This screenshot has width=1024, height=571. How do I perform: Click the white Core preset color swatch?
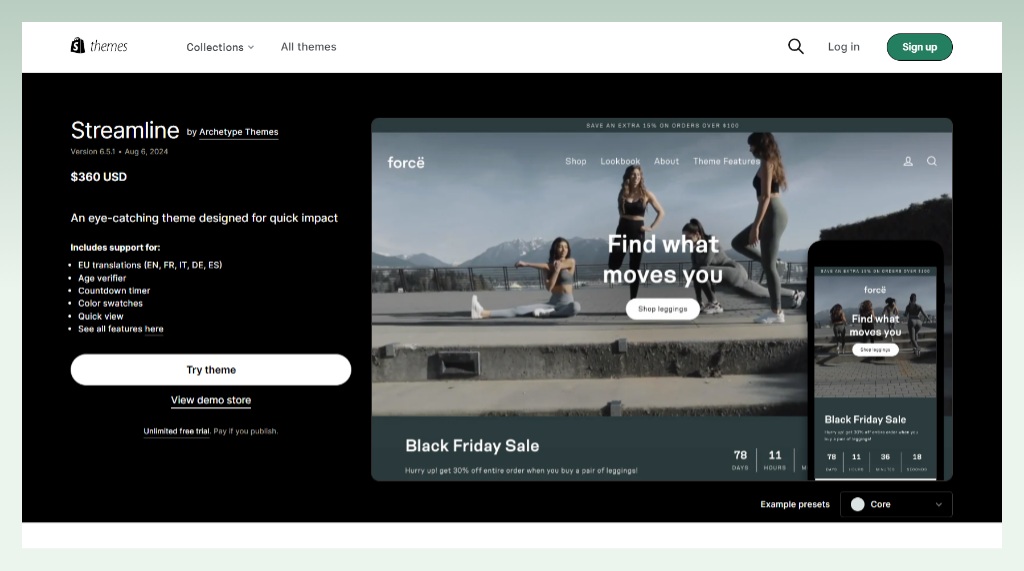(x=857, y=504)
